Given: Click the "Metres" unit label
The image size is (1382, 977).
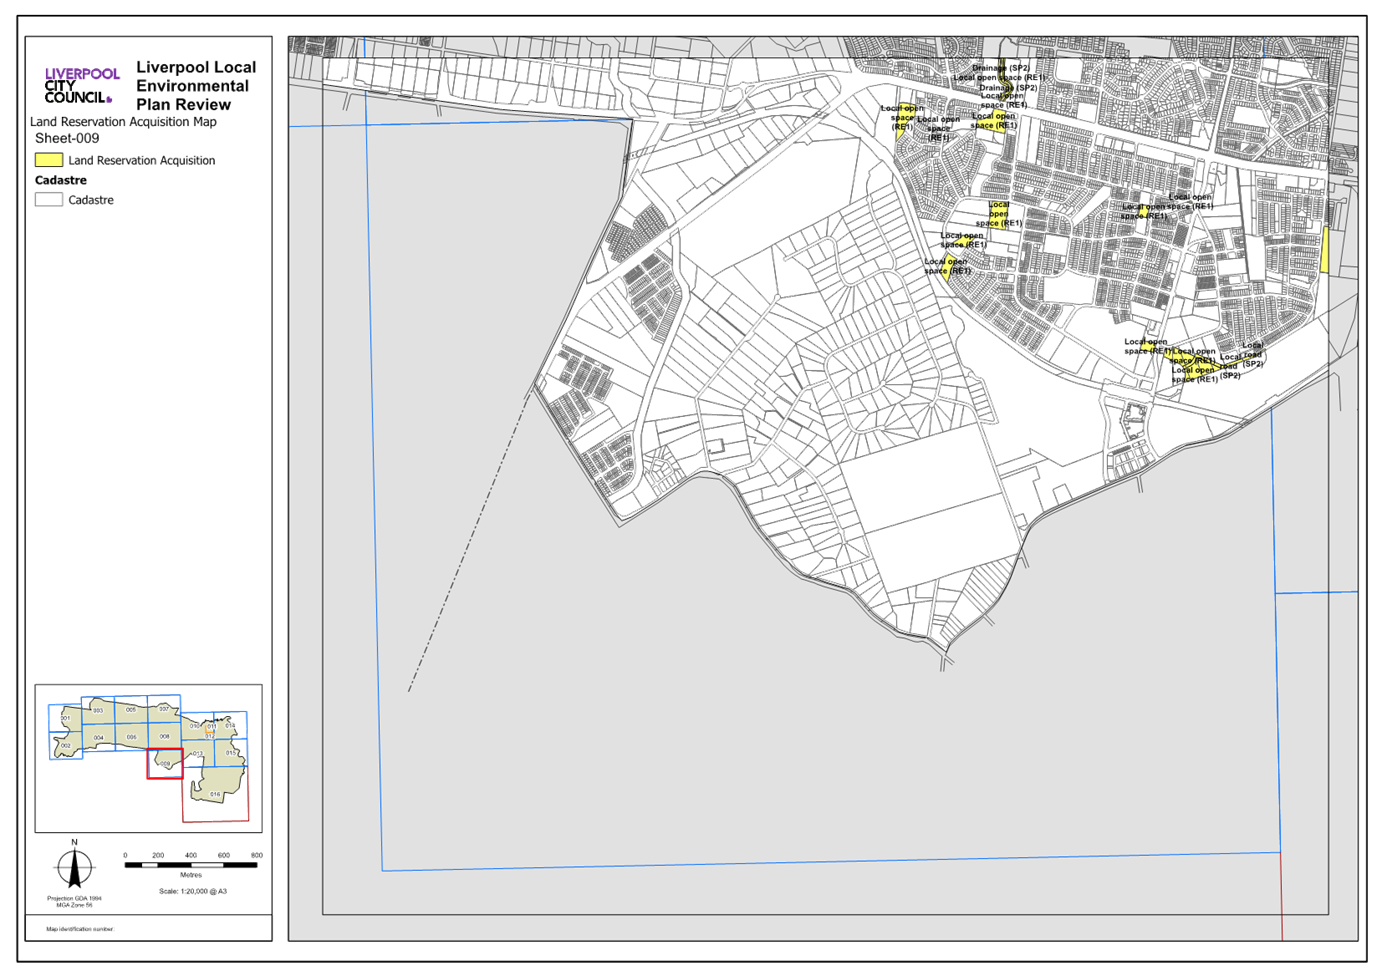Looking at the screenshot, I should (x=191, y=875).
